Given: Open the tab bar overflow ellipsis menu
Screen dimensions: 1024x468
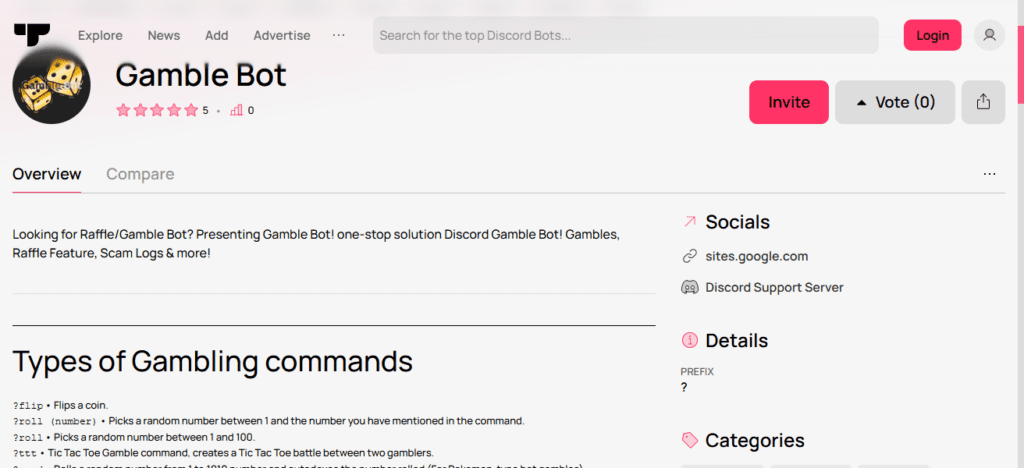Looking at the screenshot, I should [989, 174].
